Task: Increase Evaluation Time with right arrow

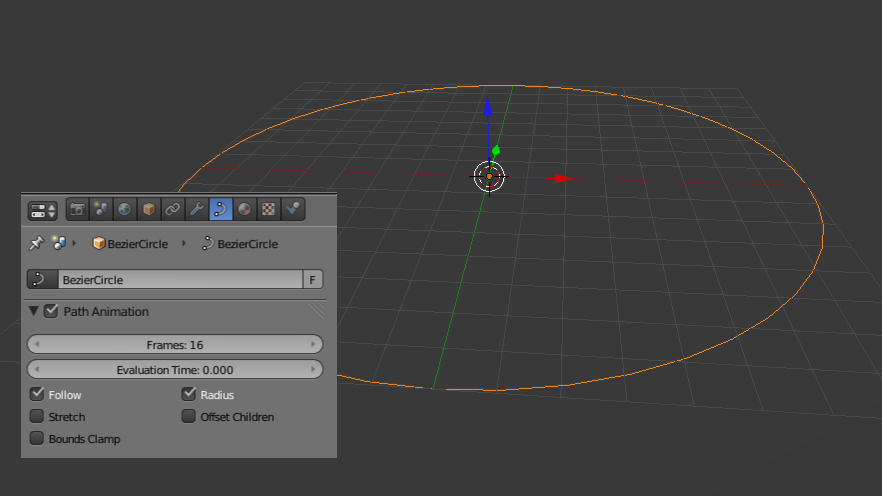Action: pos(313,369)
